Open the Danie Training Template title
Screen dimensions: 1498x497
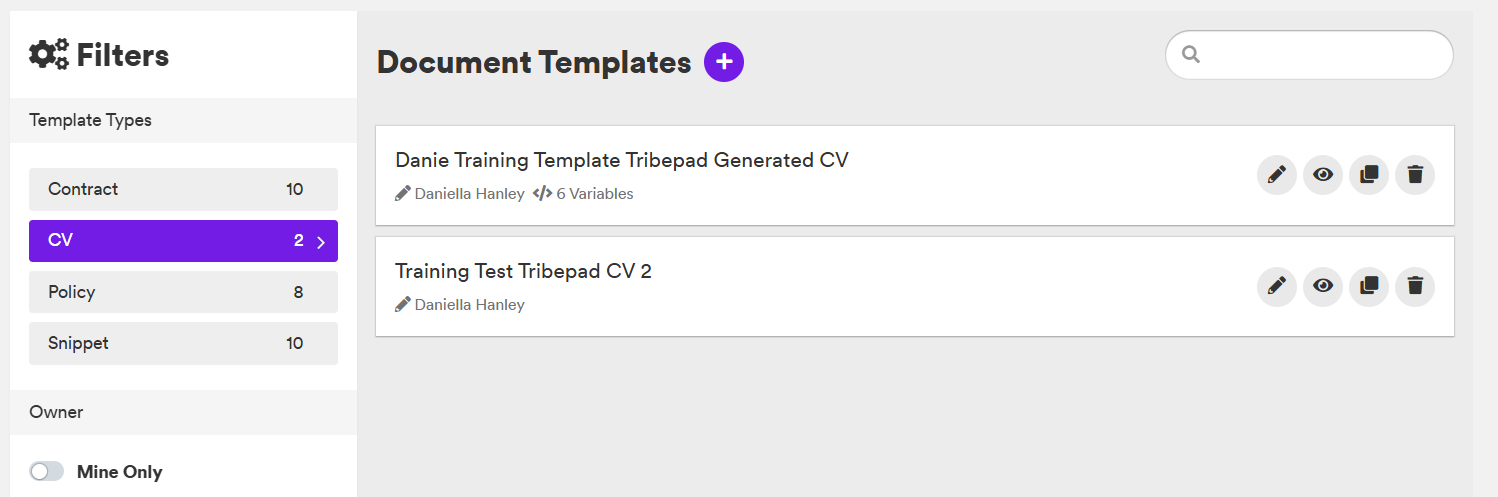[622, 160]
